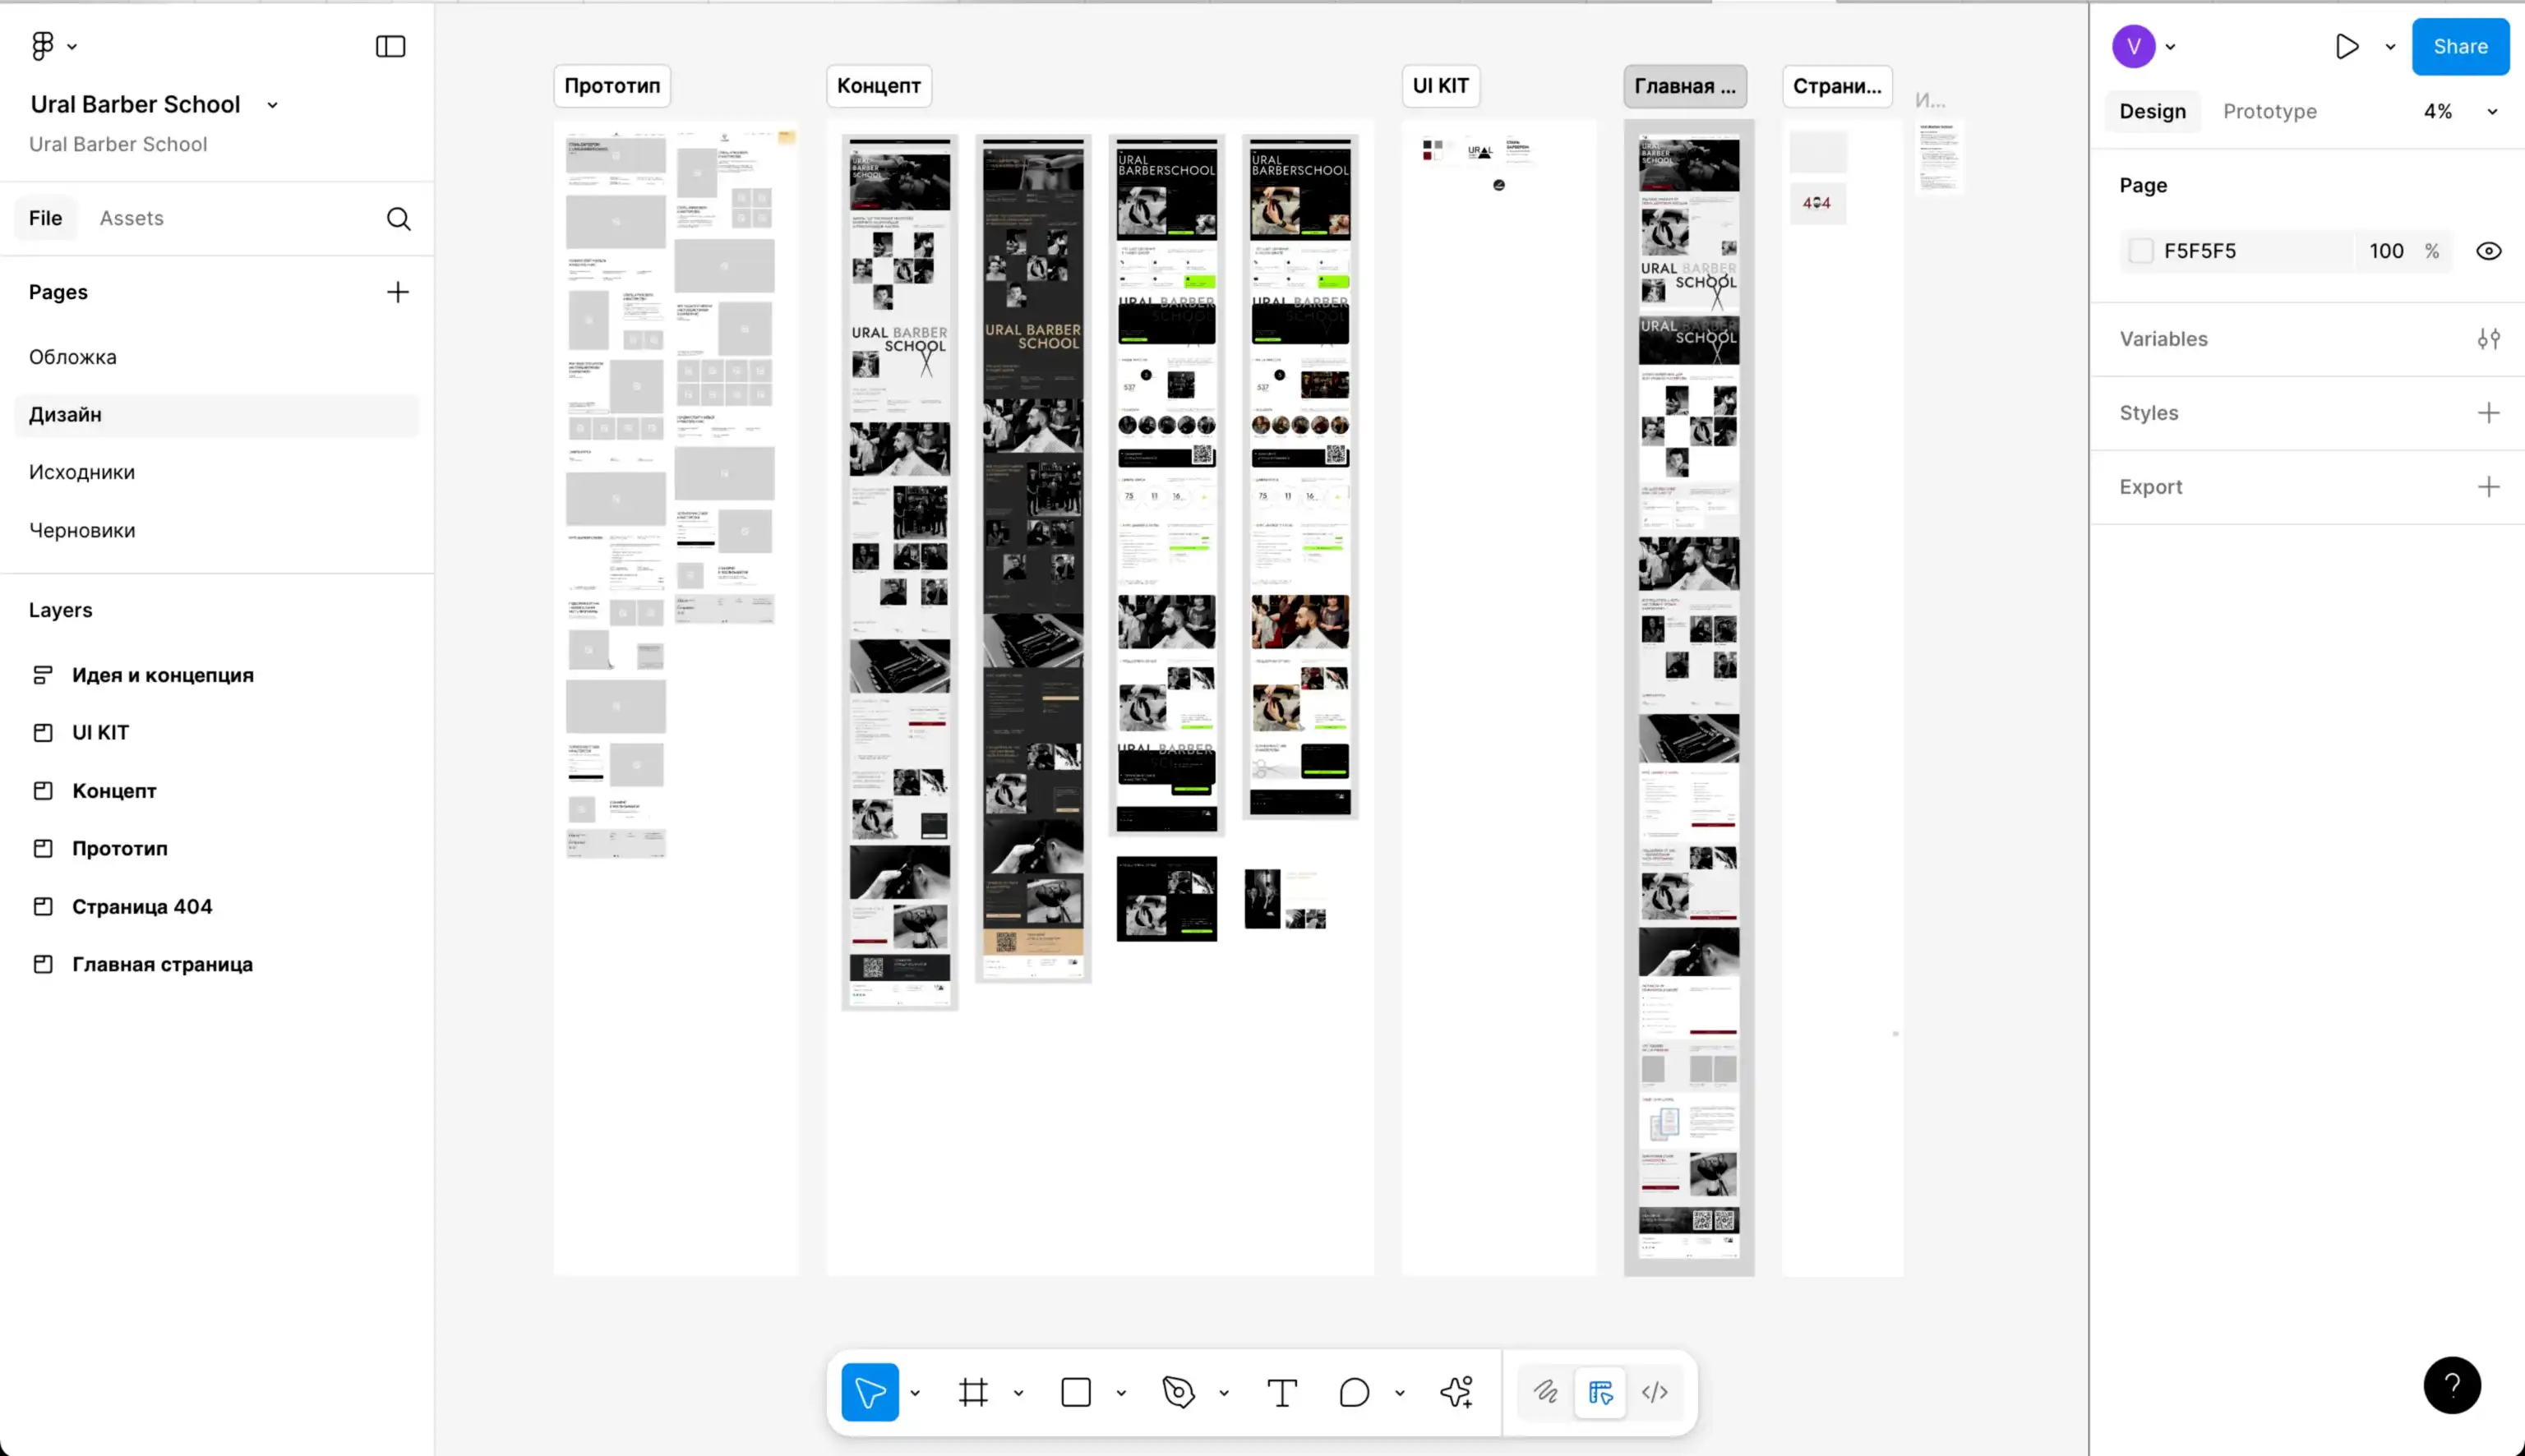This screenshot has height=1456, width=2525.
Task: Open the Assets tab
Action: [x=131, y=218]
